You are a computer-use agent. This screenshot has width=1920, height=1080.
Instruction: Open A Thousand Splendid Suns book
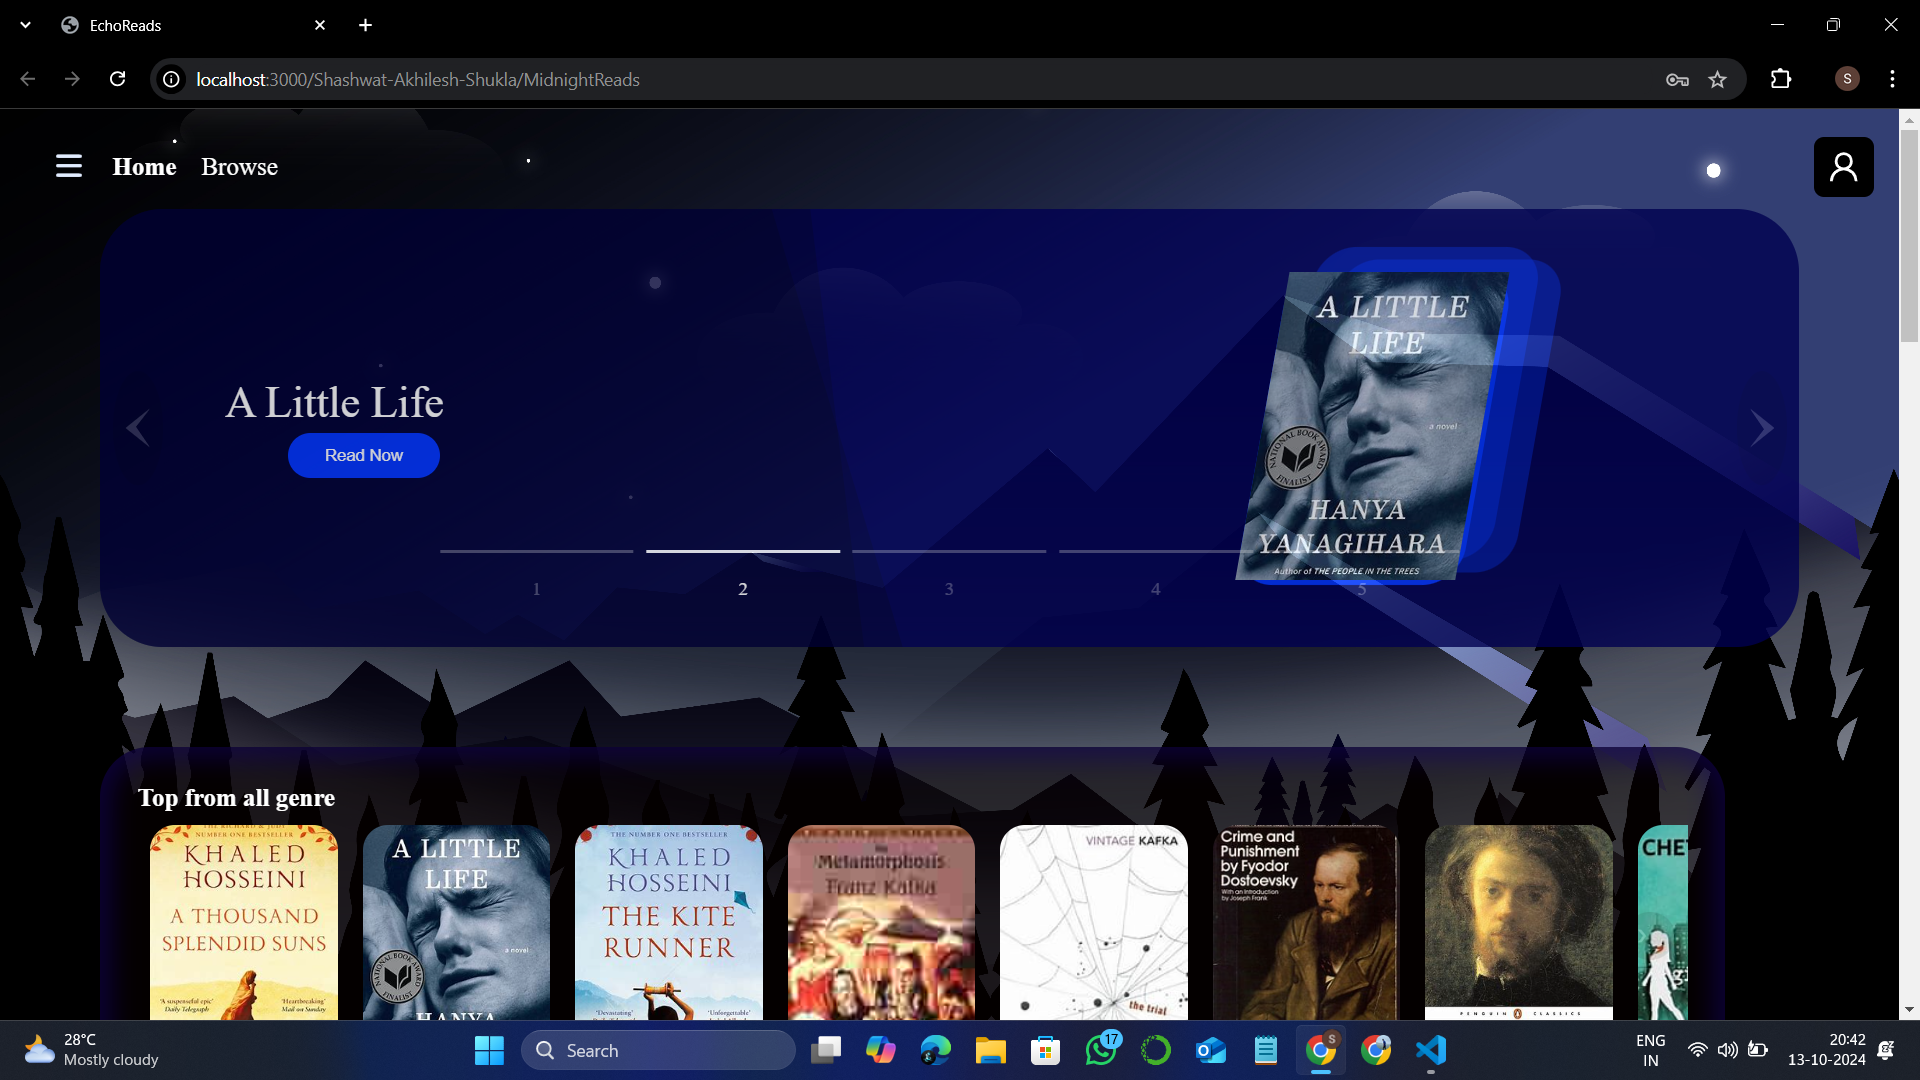pyautogui.click(x=244, y=922)
